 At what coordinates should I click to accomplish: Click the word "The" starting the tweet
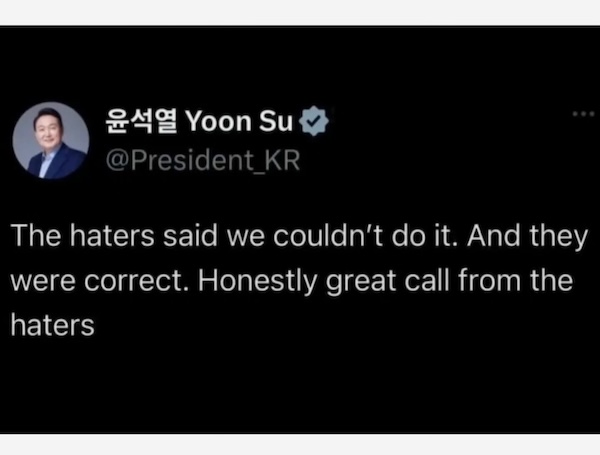[35, 239]
